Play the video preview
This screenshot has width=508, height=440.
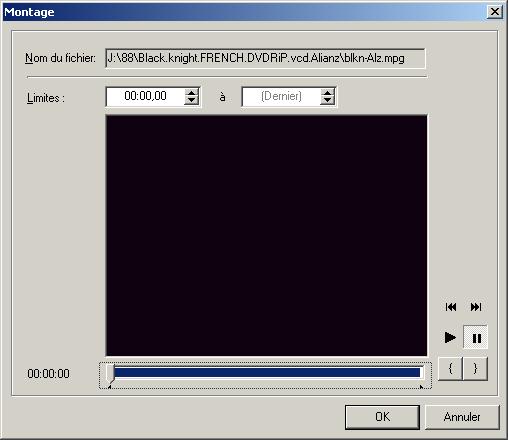pyautogui.click(x=450, y=337)
